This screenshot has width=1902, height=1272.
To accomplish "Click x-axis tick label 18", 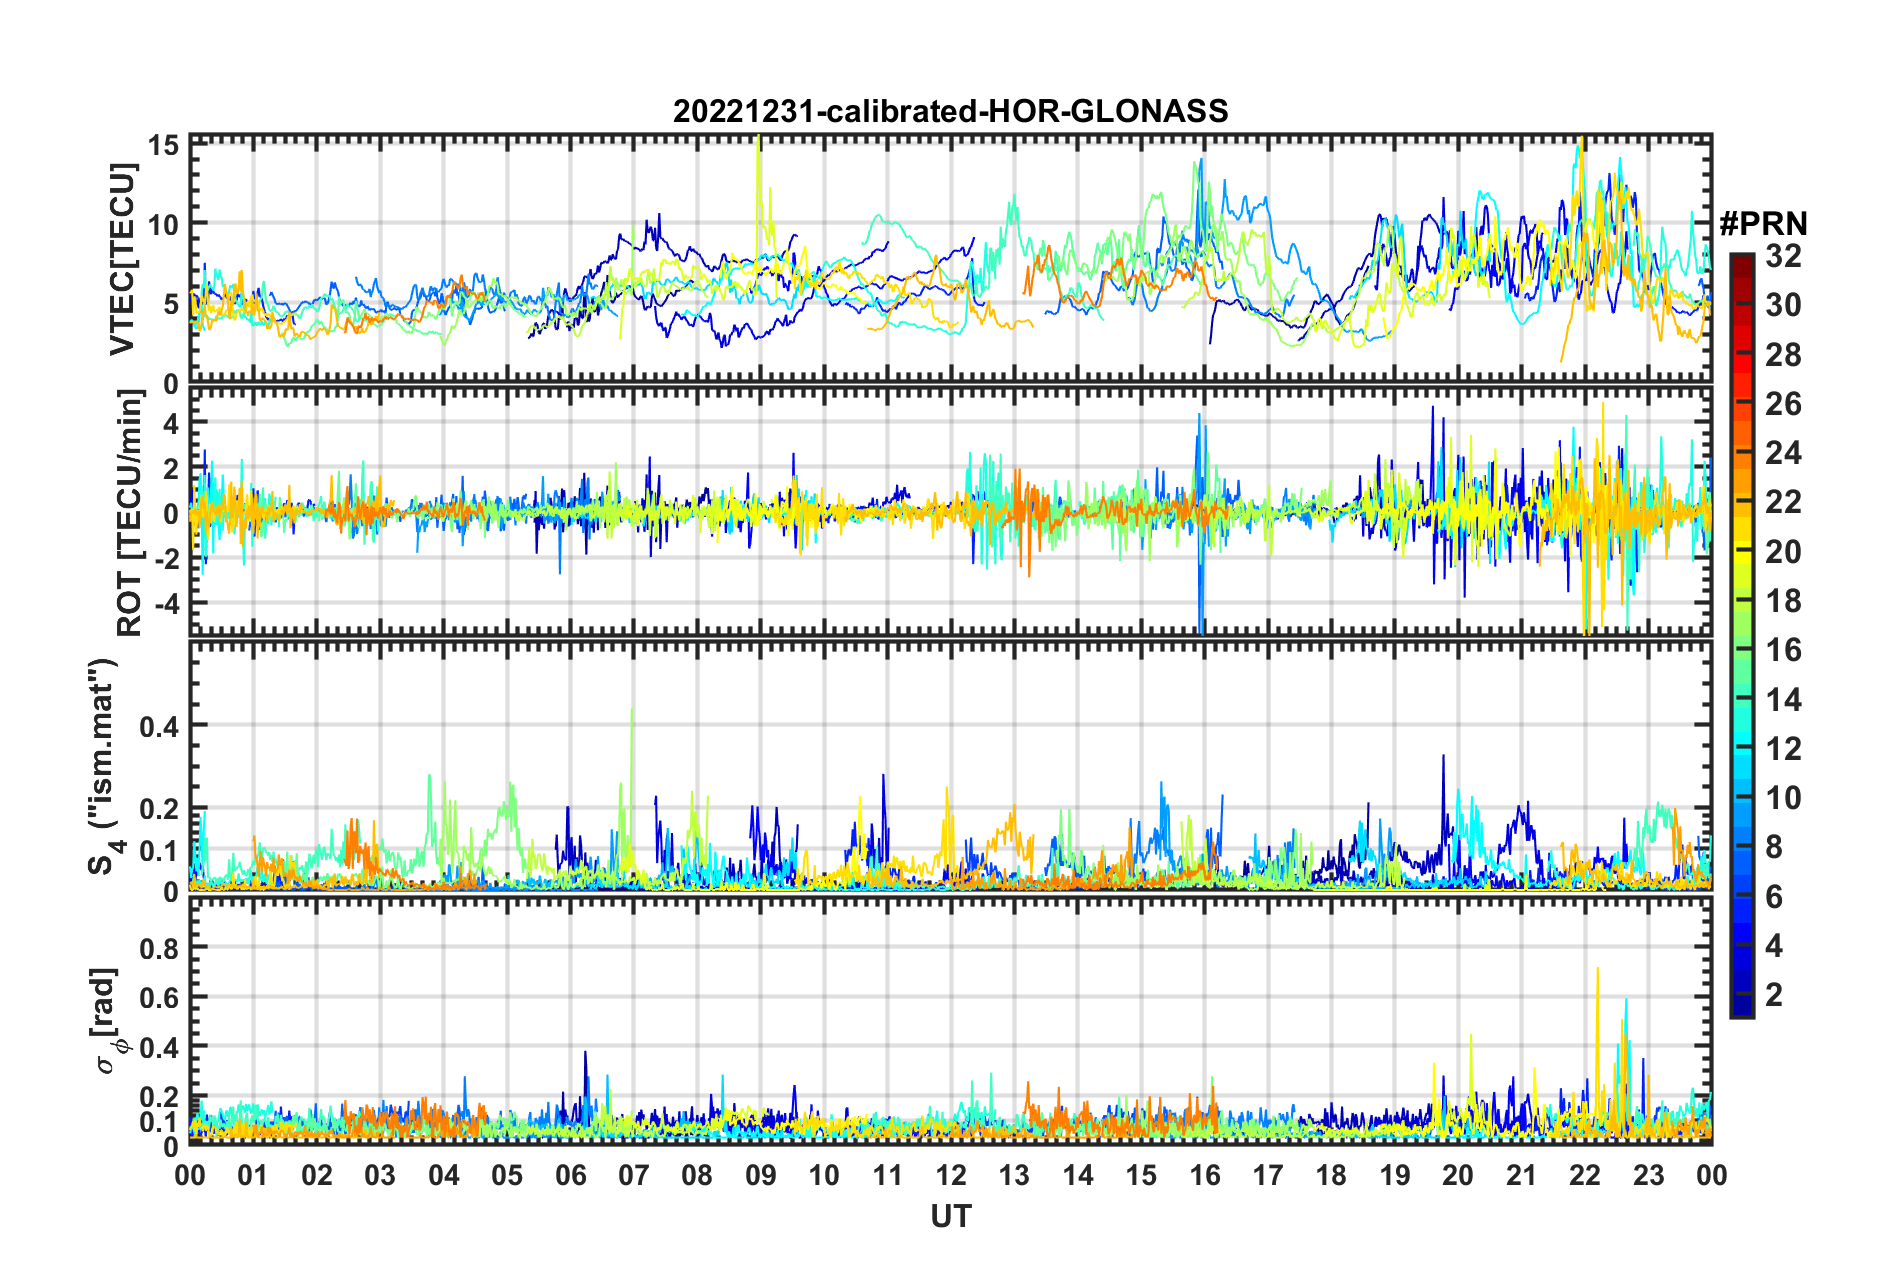I will tap(1331, 1176).
